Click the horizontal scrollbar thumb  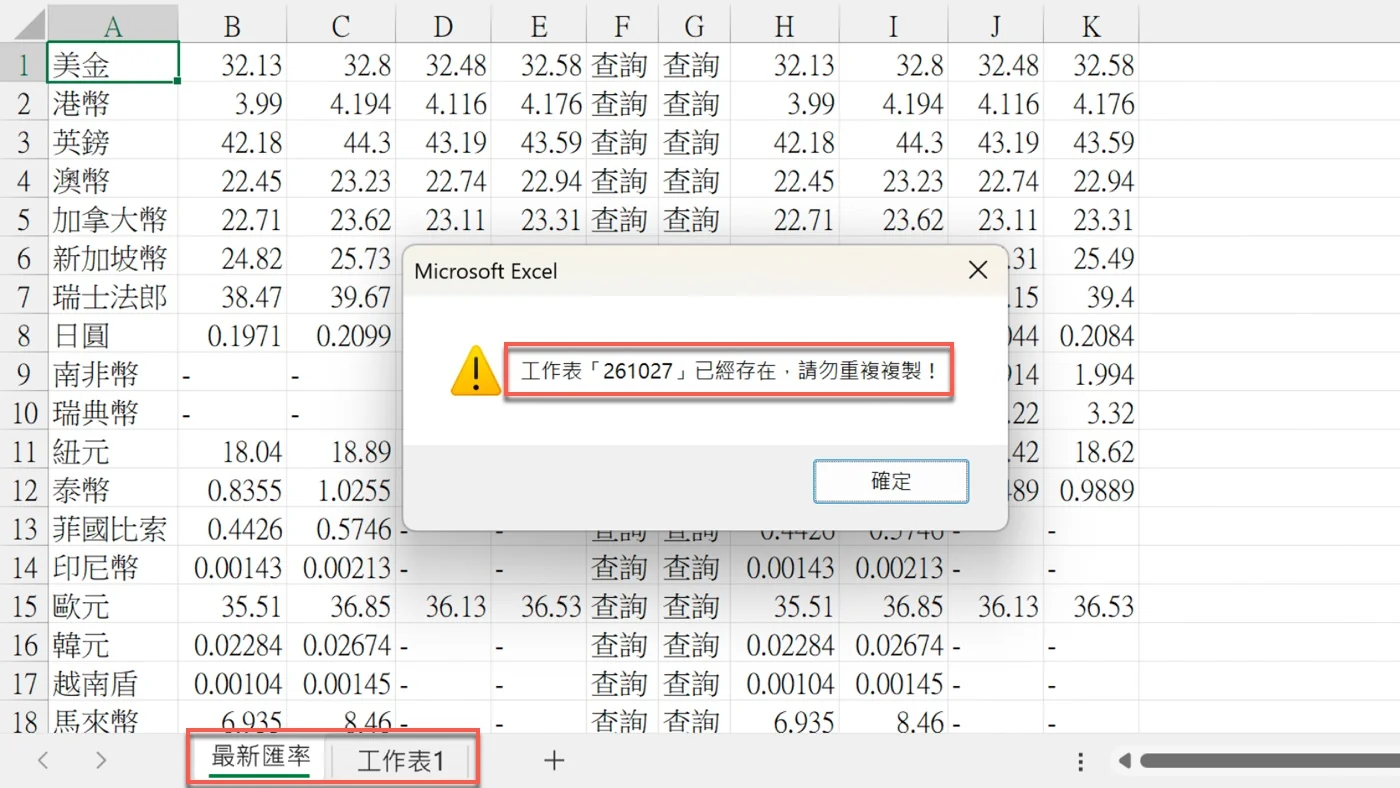coord(1270,761)
